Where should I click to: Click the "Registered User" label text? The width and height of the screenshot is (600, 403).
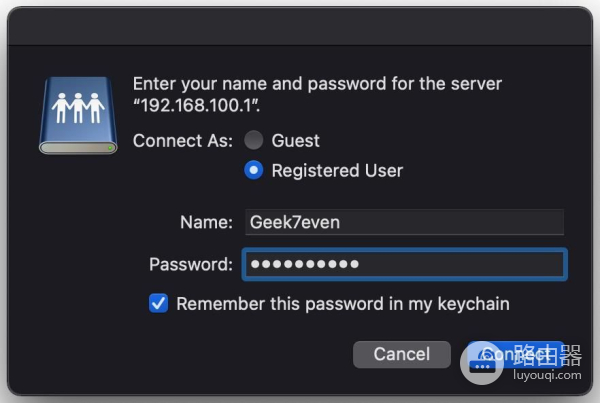337,170
